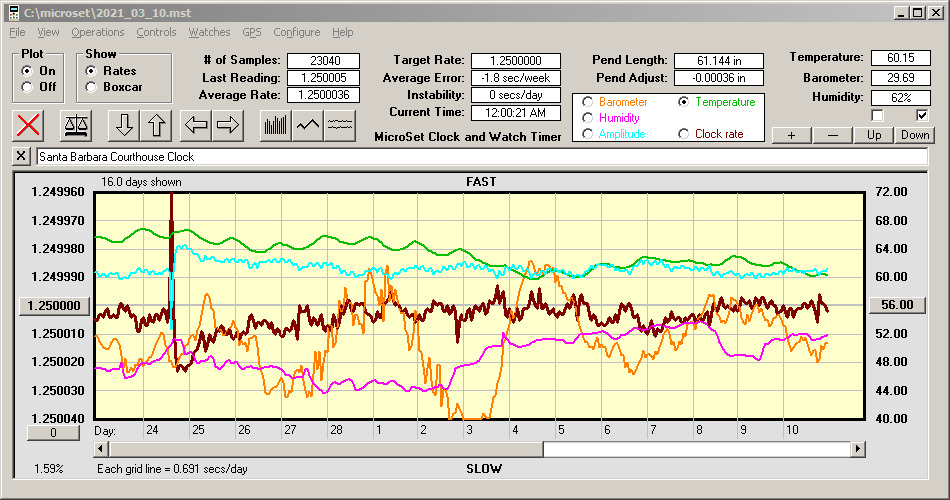Click the down arrow toolbar icon
This screenshot has height=500, width=950.
pyautogui.click(x=124, y=125)
